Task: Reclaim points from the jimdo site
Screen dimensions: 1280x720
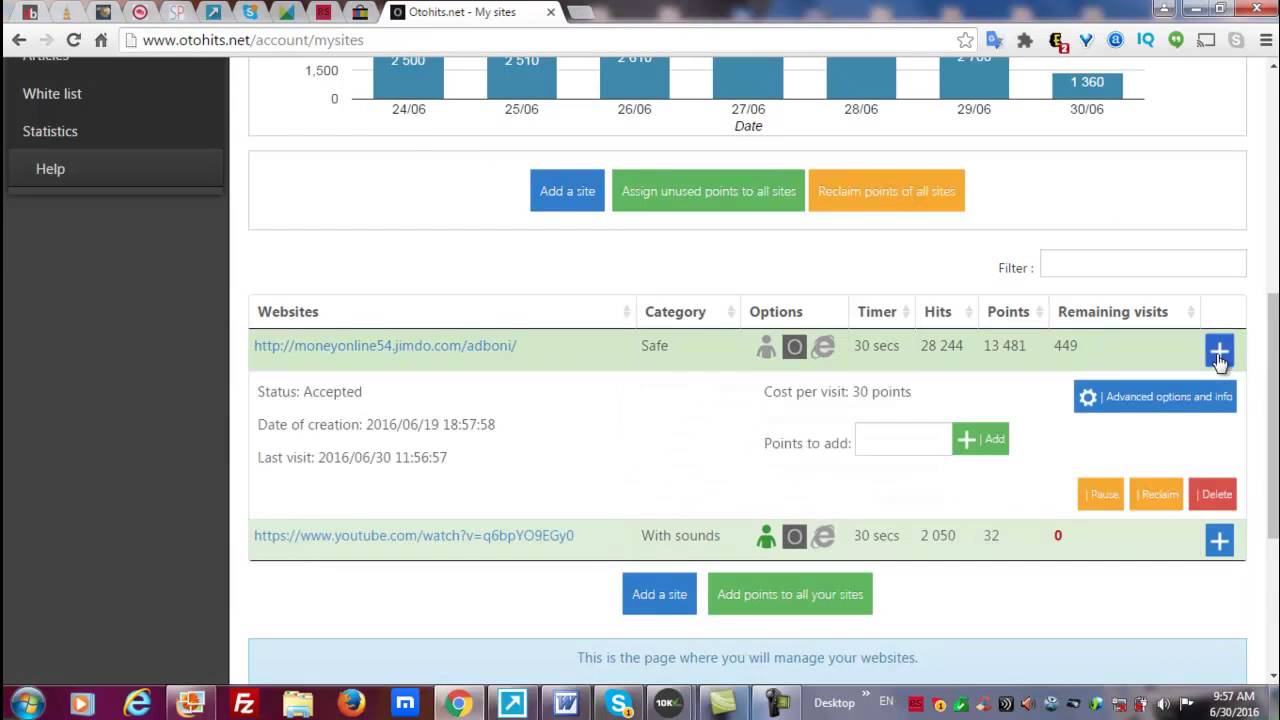Action: [1156, 494]
